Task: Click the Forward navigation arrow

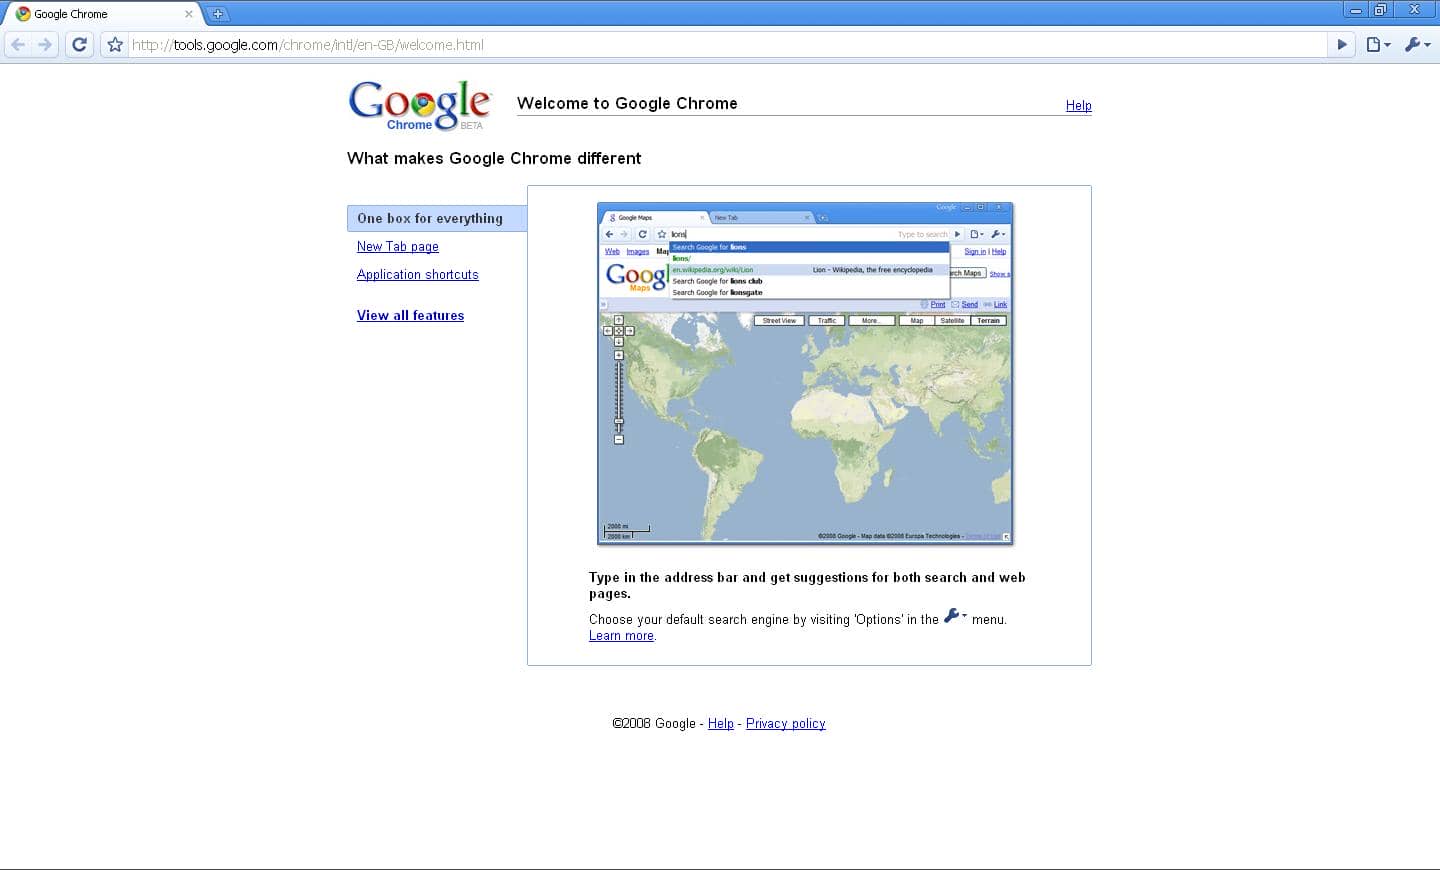Action: coord(45,44)
